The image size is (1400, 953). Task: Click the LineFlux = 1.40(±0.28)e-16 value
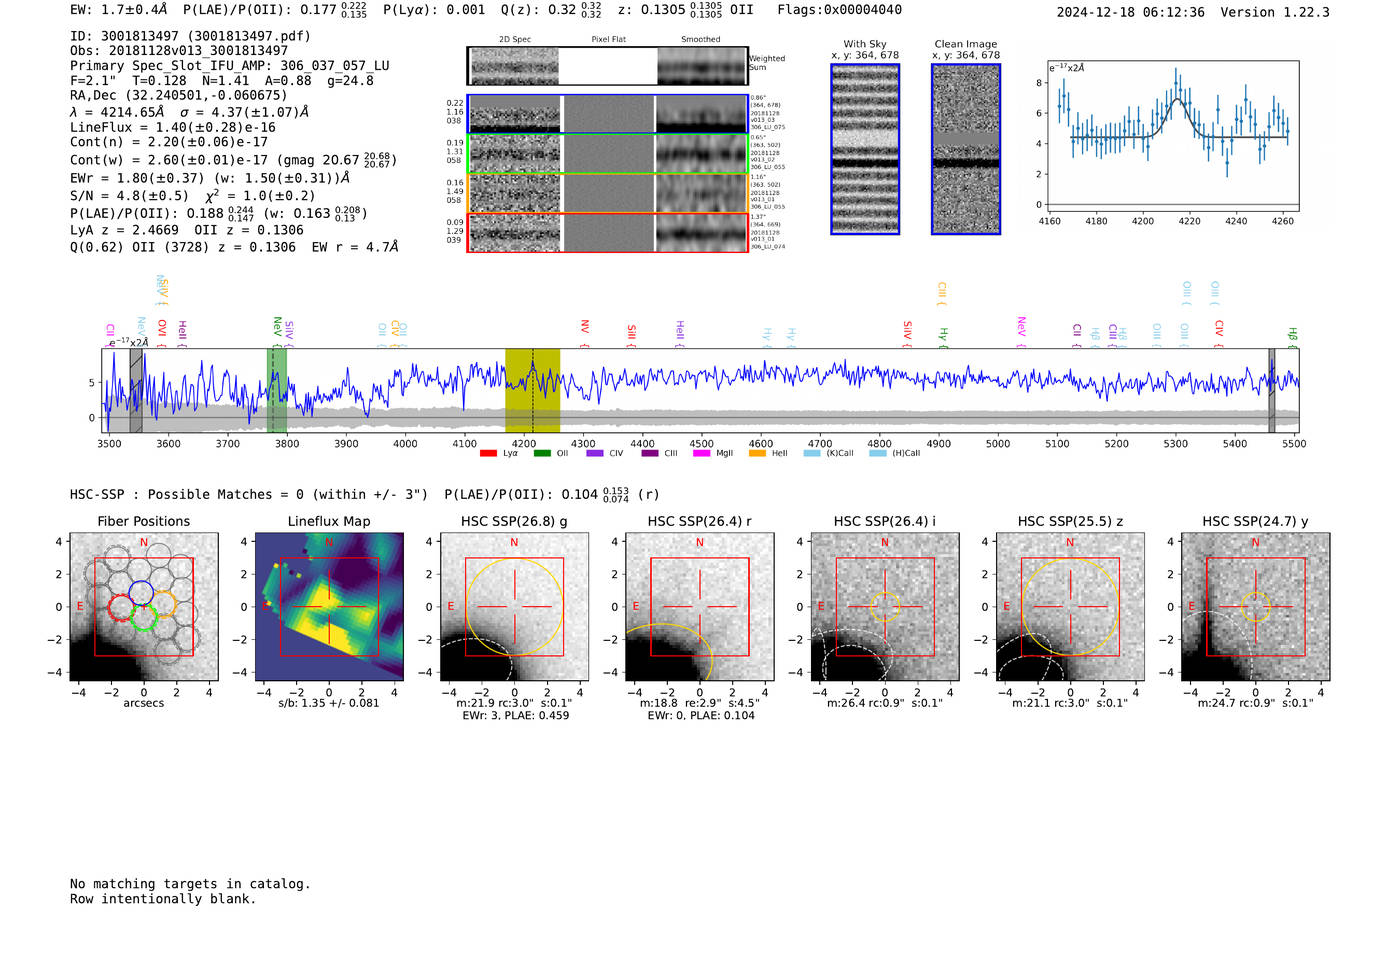[173, 127]
